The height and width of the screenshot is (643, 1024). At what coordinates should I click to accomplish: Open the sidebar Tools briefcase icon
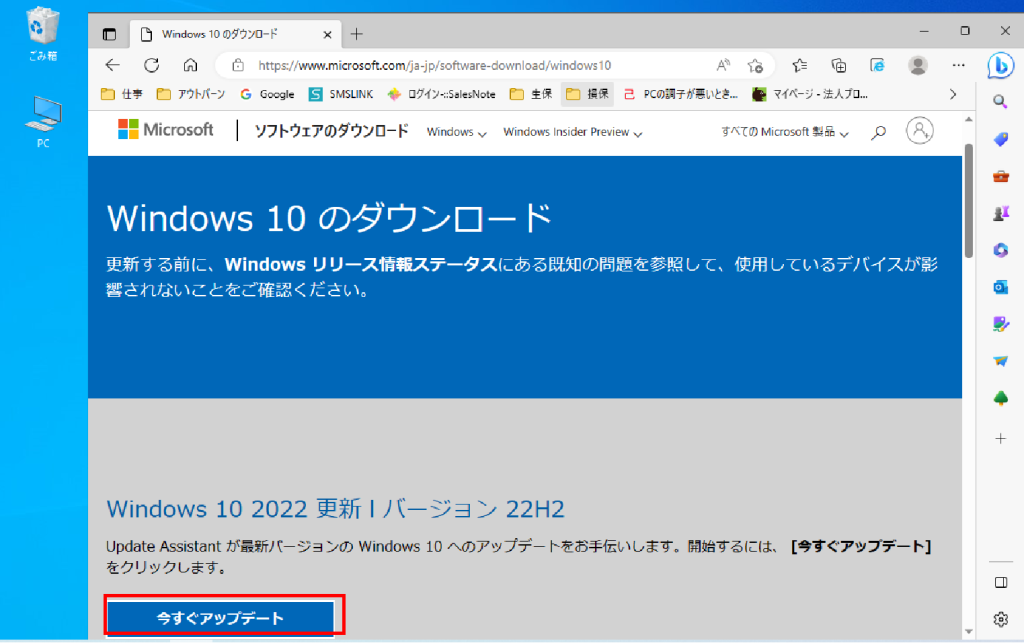coord(1000,176)
